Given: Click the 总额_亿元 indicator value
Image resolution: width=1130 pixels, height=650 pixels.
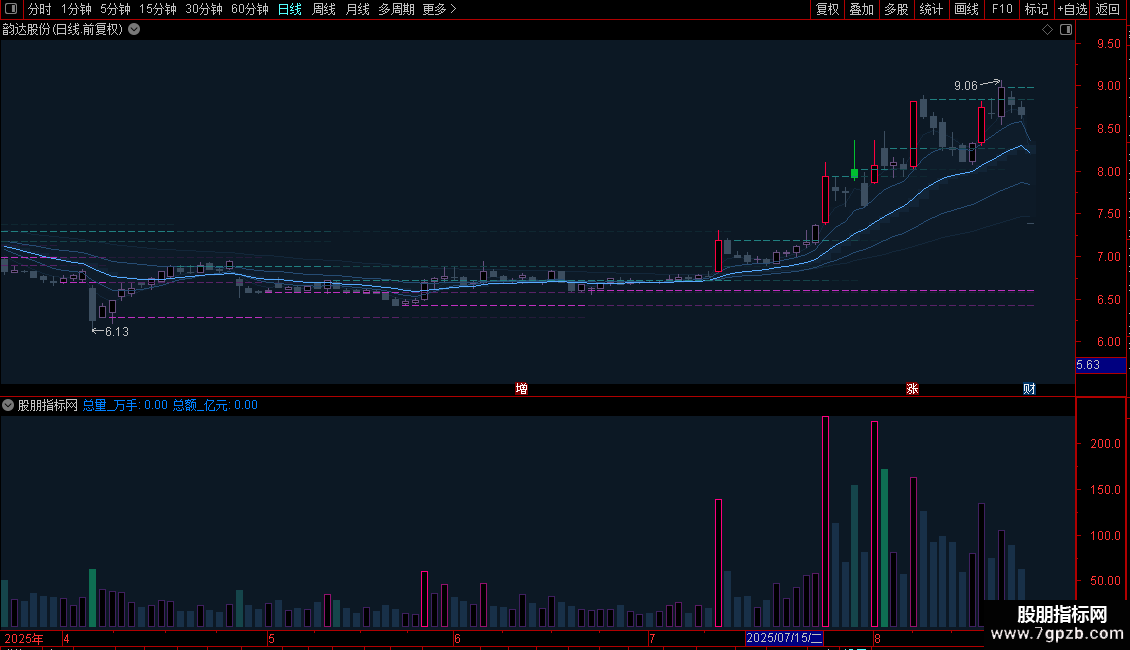Looking at the screenshot, I should [215, 405].
